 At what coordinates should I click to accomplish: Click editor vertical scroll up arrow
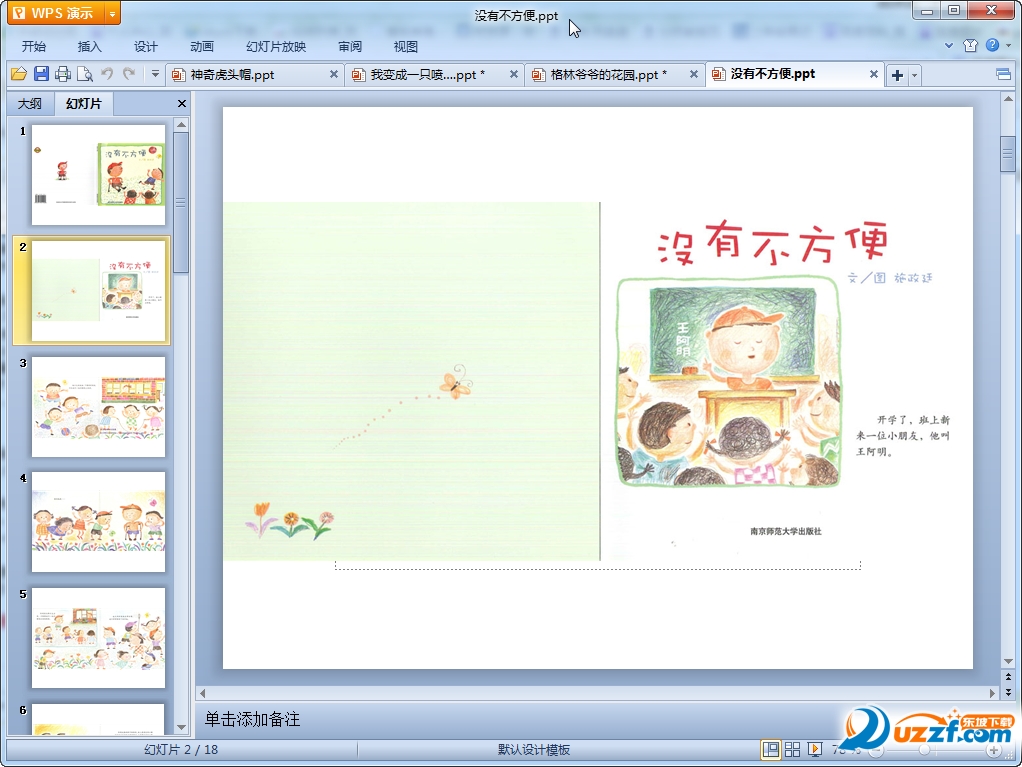pos(1008,99)
